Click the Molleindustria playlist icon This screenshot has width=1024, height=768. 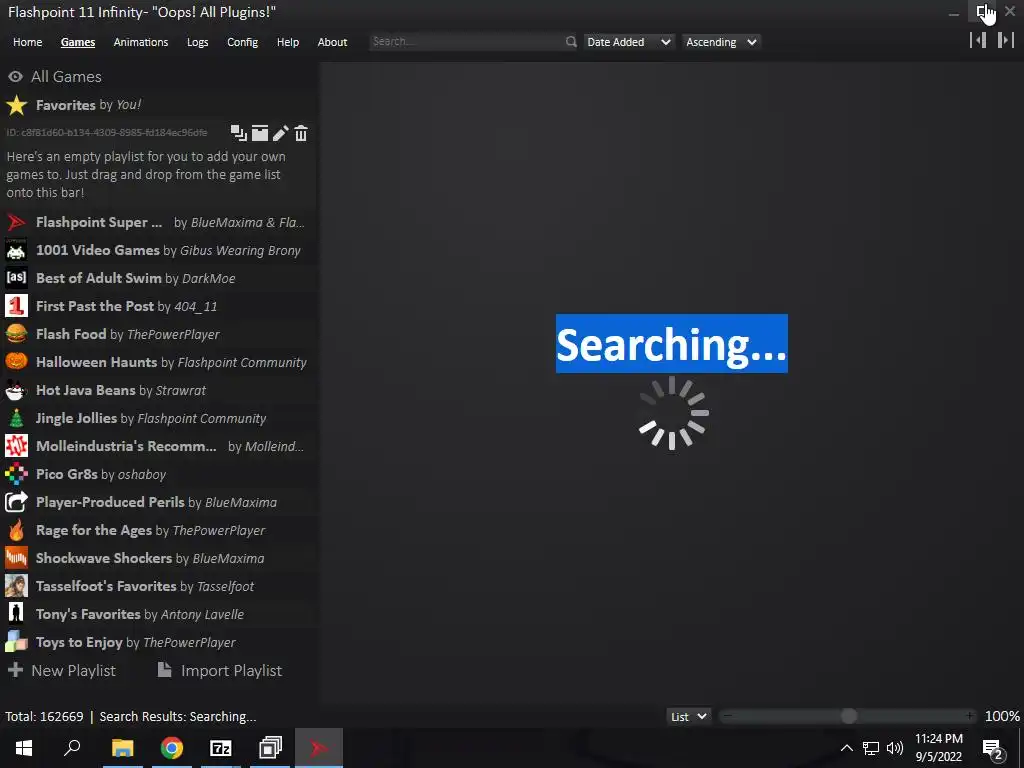click(x=16, y=446)
